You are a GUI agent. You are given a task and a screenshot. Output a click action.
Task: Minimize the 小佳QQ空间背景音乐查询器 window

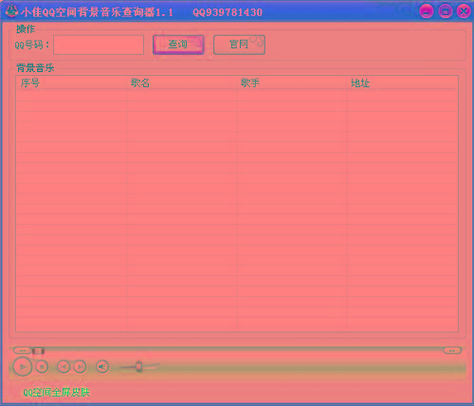coord(426,12)
